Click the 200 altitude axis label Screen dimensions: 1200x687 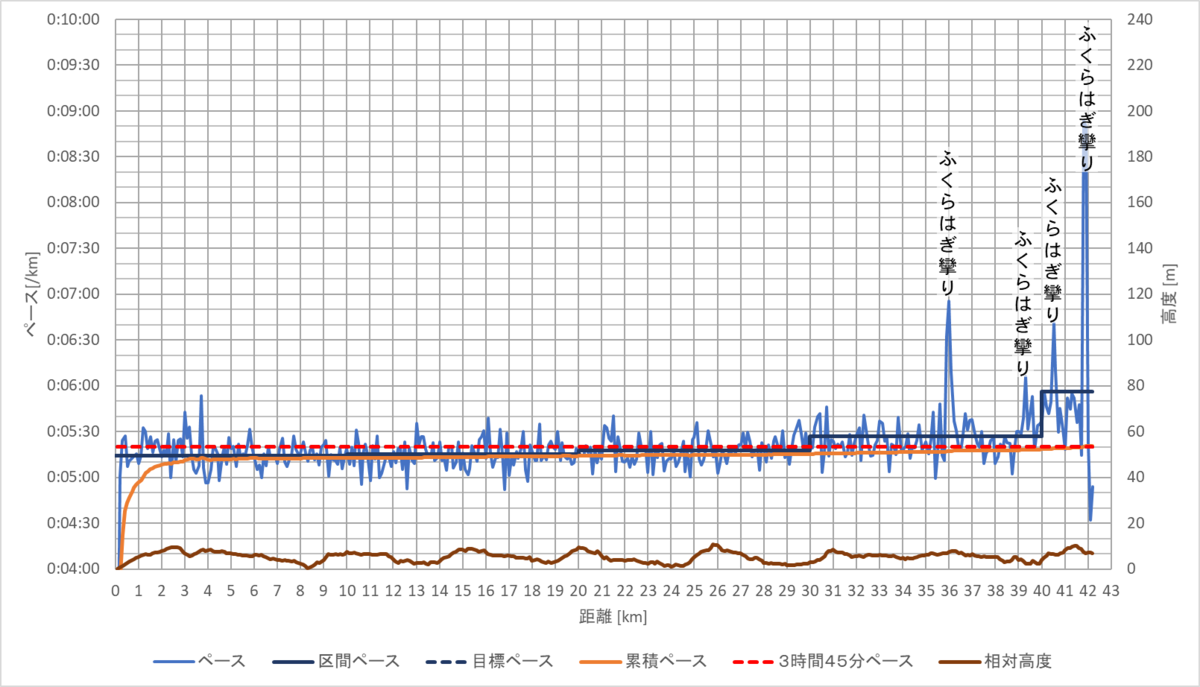pyautogui.click(x=1138, y=111)
